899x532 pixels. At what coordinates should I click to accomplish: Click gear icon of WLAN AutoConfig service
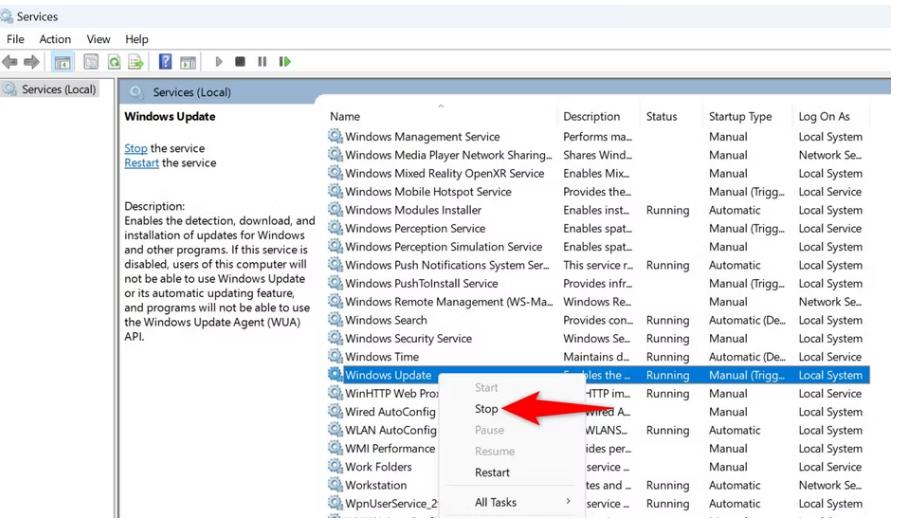click(335, 430)
